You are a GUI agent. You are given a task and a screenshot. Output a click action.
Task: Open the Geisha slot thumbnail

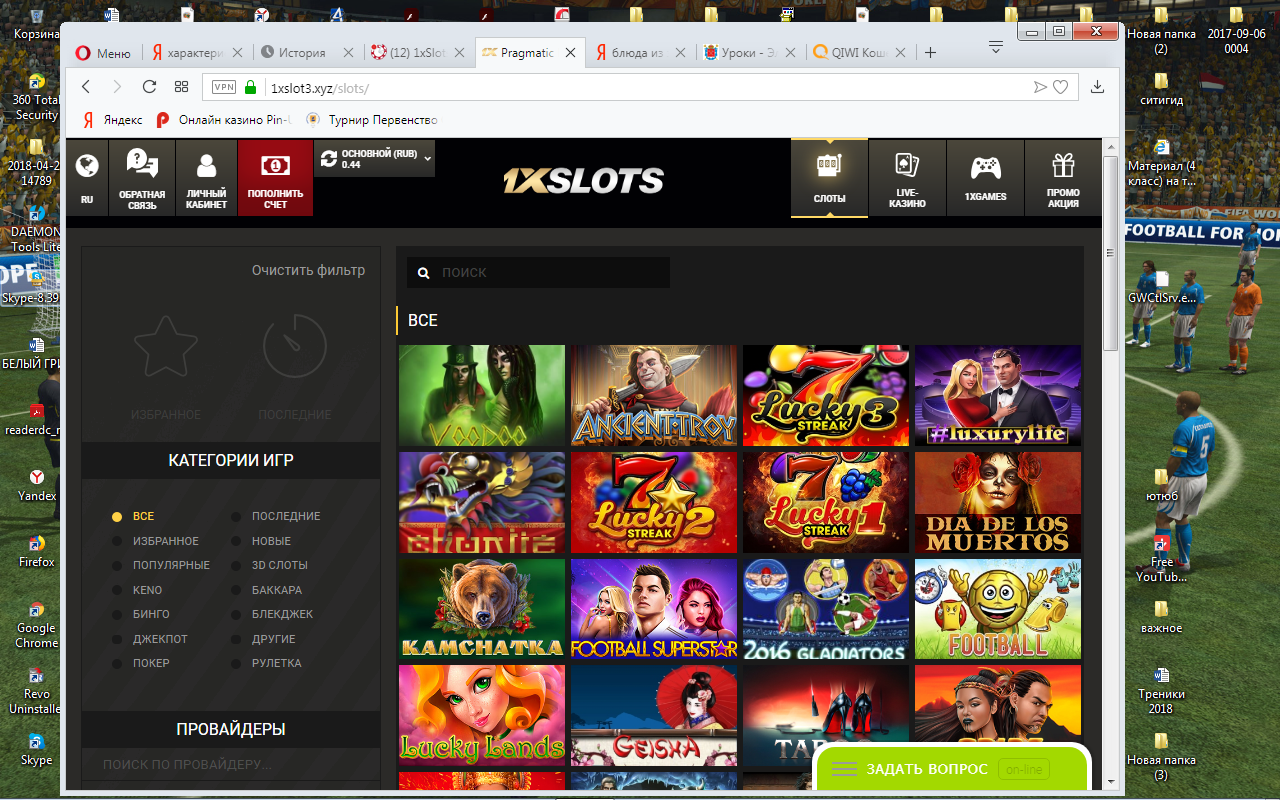(x=654, y=716)
